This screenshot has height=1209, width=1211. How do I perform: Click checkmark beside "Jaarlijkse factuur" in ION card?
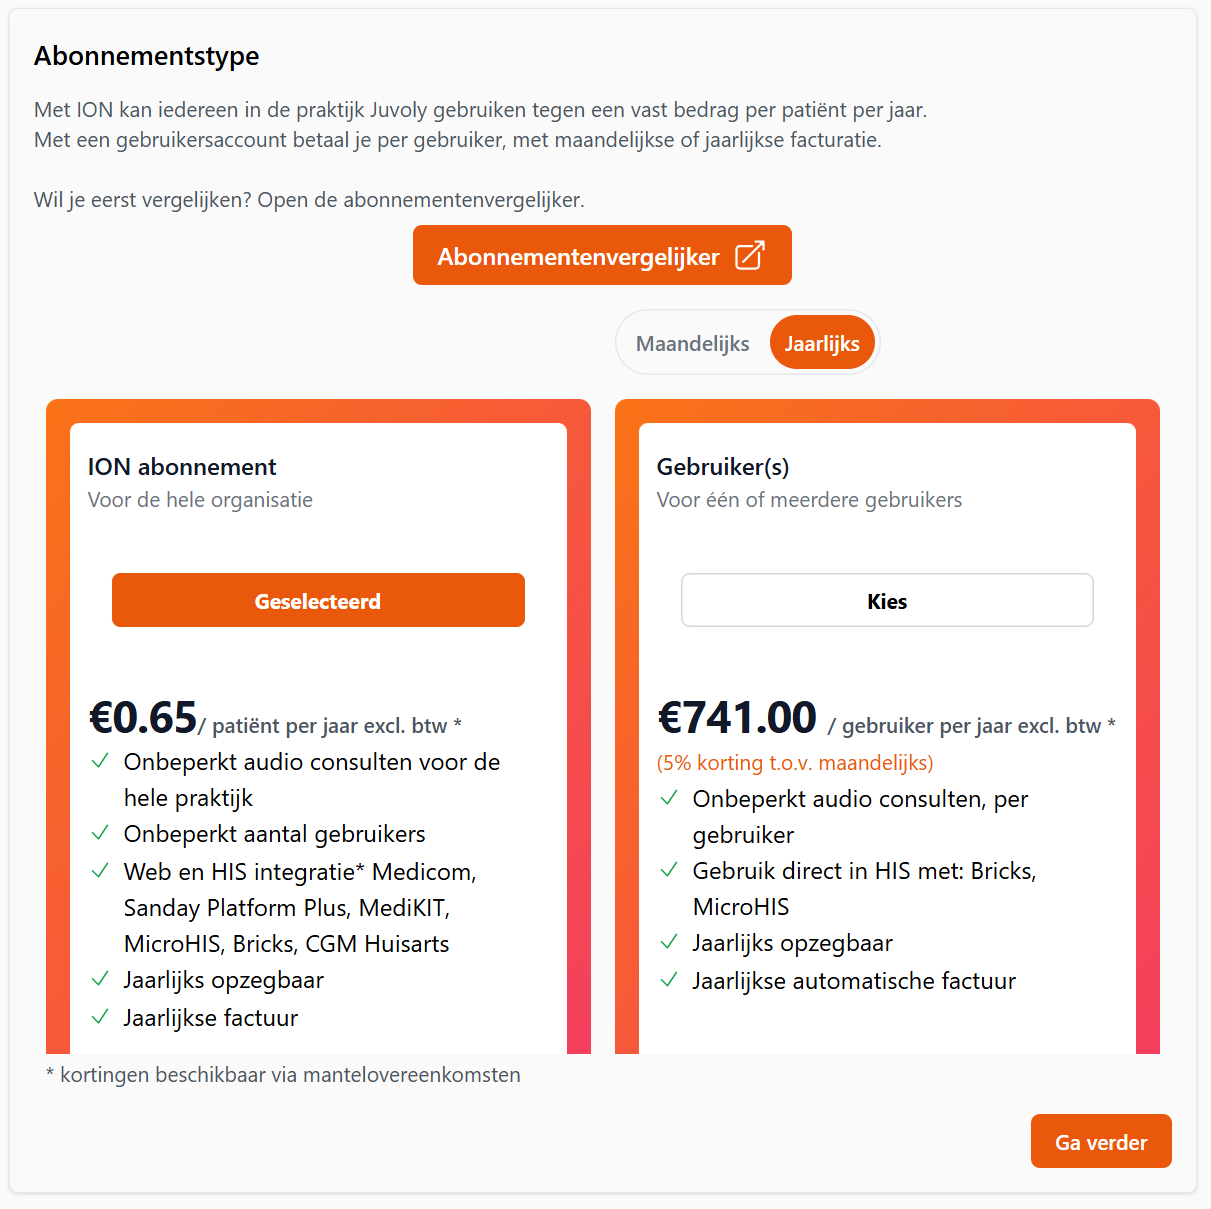point(100,1017)
